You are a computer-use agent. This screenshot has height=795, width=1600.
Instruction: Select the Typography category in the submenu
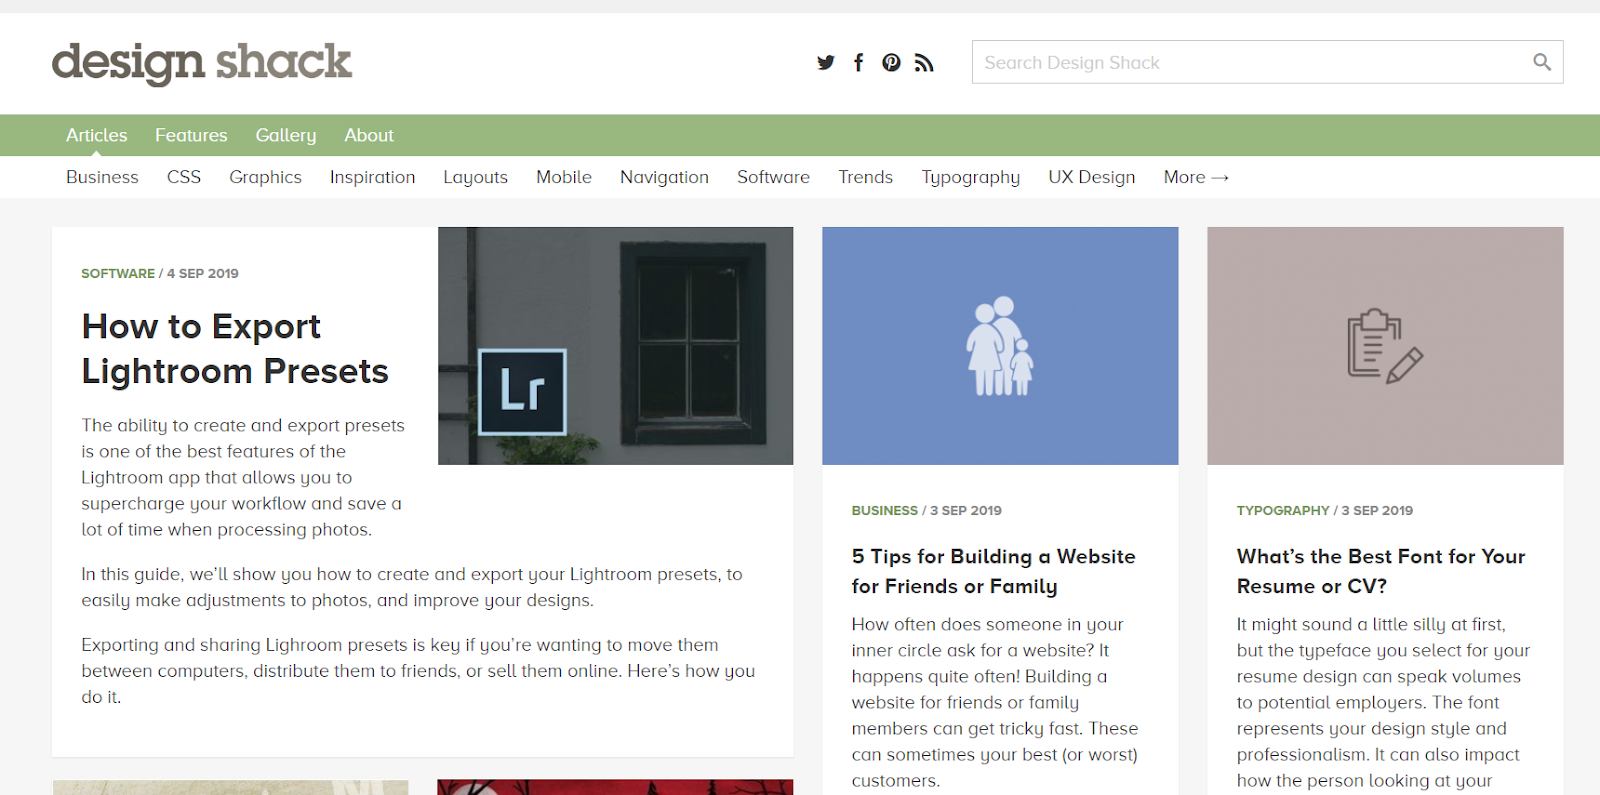(970, 177)
